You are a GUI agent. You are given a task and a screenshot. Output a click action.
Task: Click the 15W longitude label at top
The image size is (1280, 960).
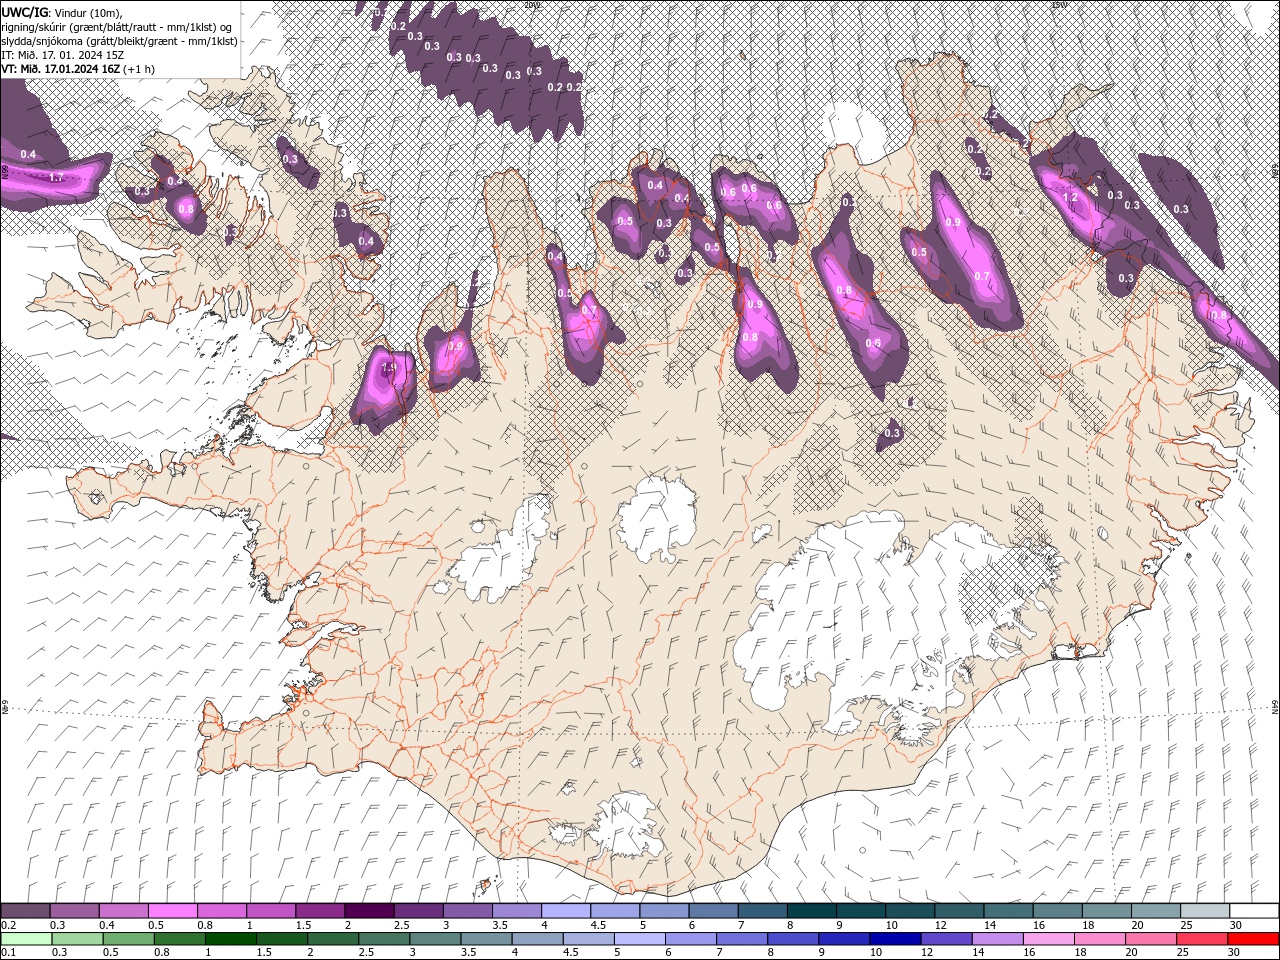tap(1059, 5)
